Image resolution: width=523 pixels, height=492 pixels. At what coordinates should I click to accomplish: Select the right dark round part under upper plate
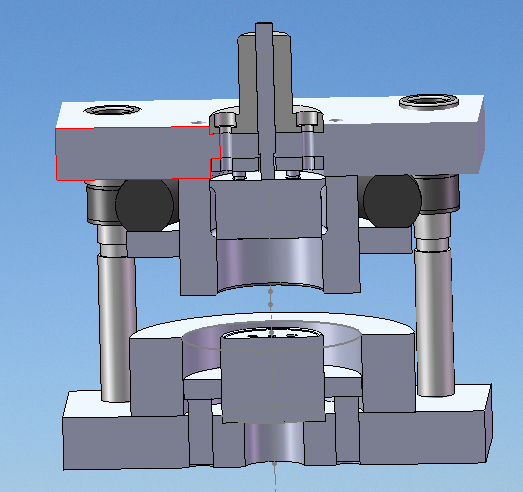coord(392,200)
